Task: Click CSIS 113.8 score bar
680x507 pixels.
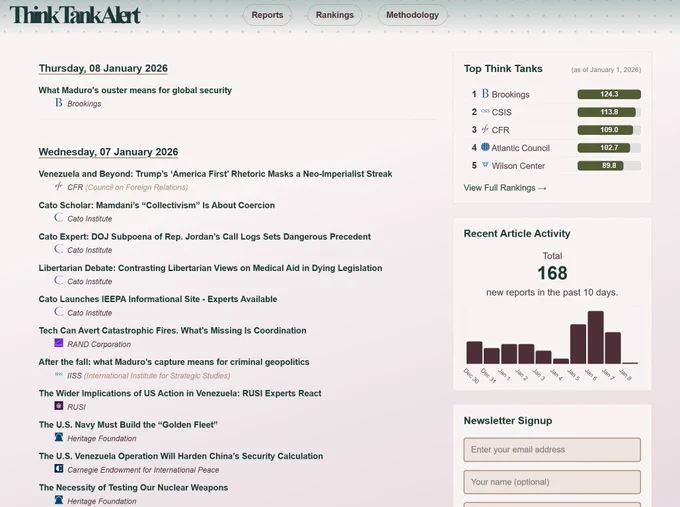Action: point(609,112)
